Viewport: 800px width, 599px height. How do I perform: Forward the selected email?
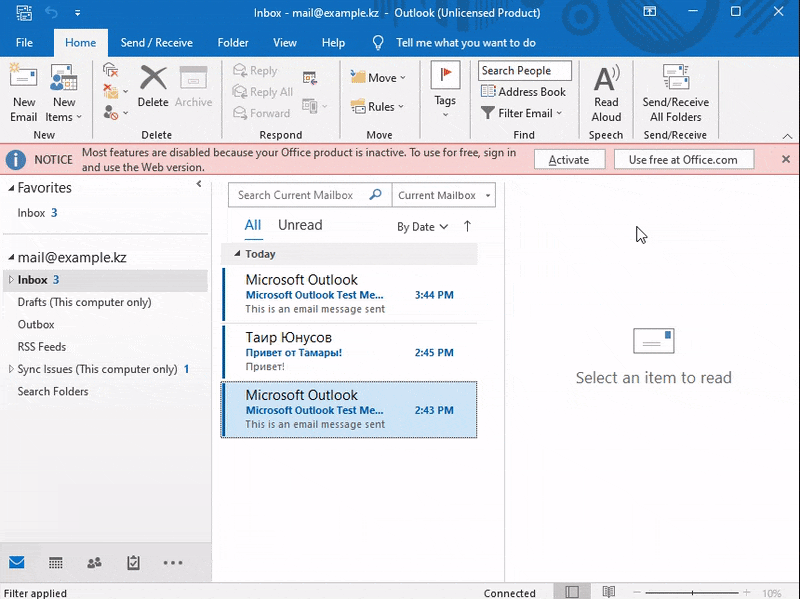click(261, 113)
